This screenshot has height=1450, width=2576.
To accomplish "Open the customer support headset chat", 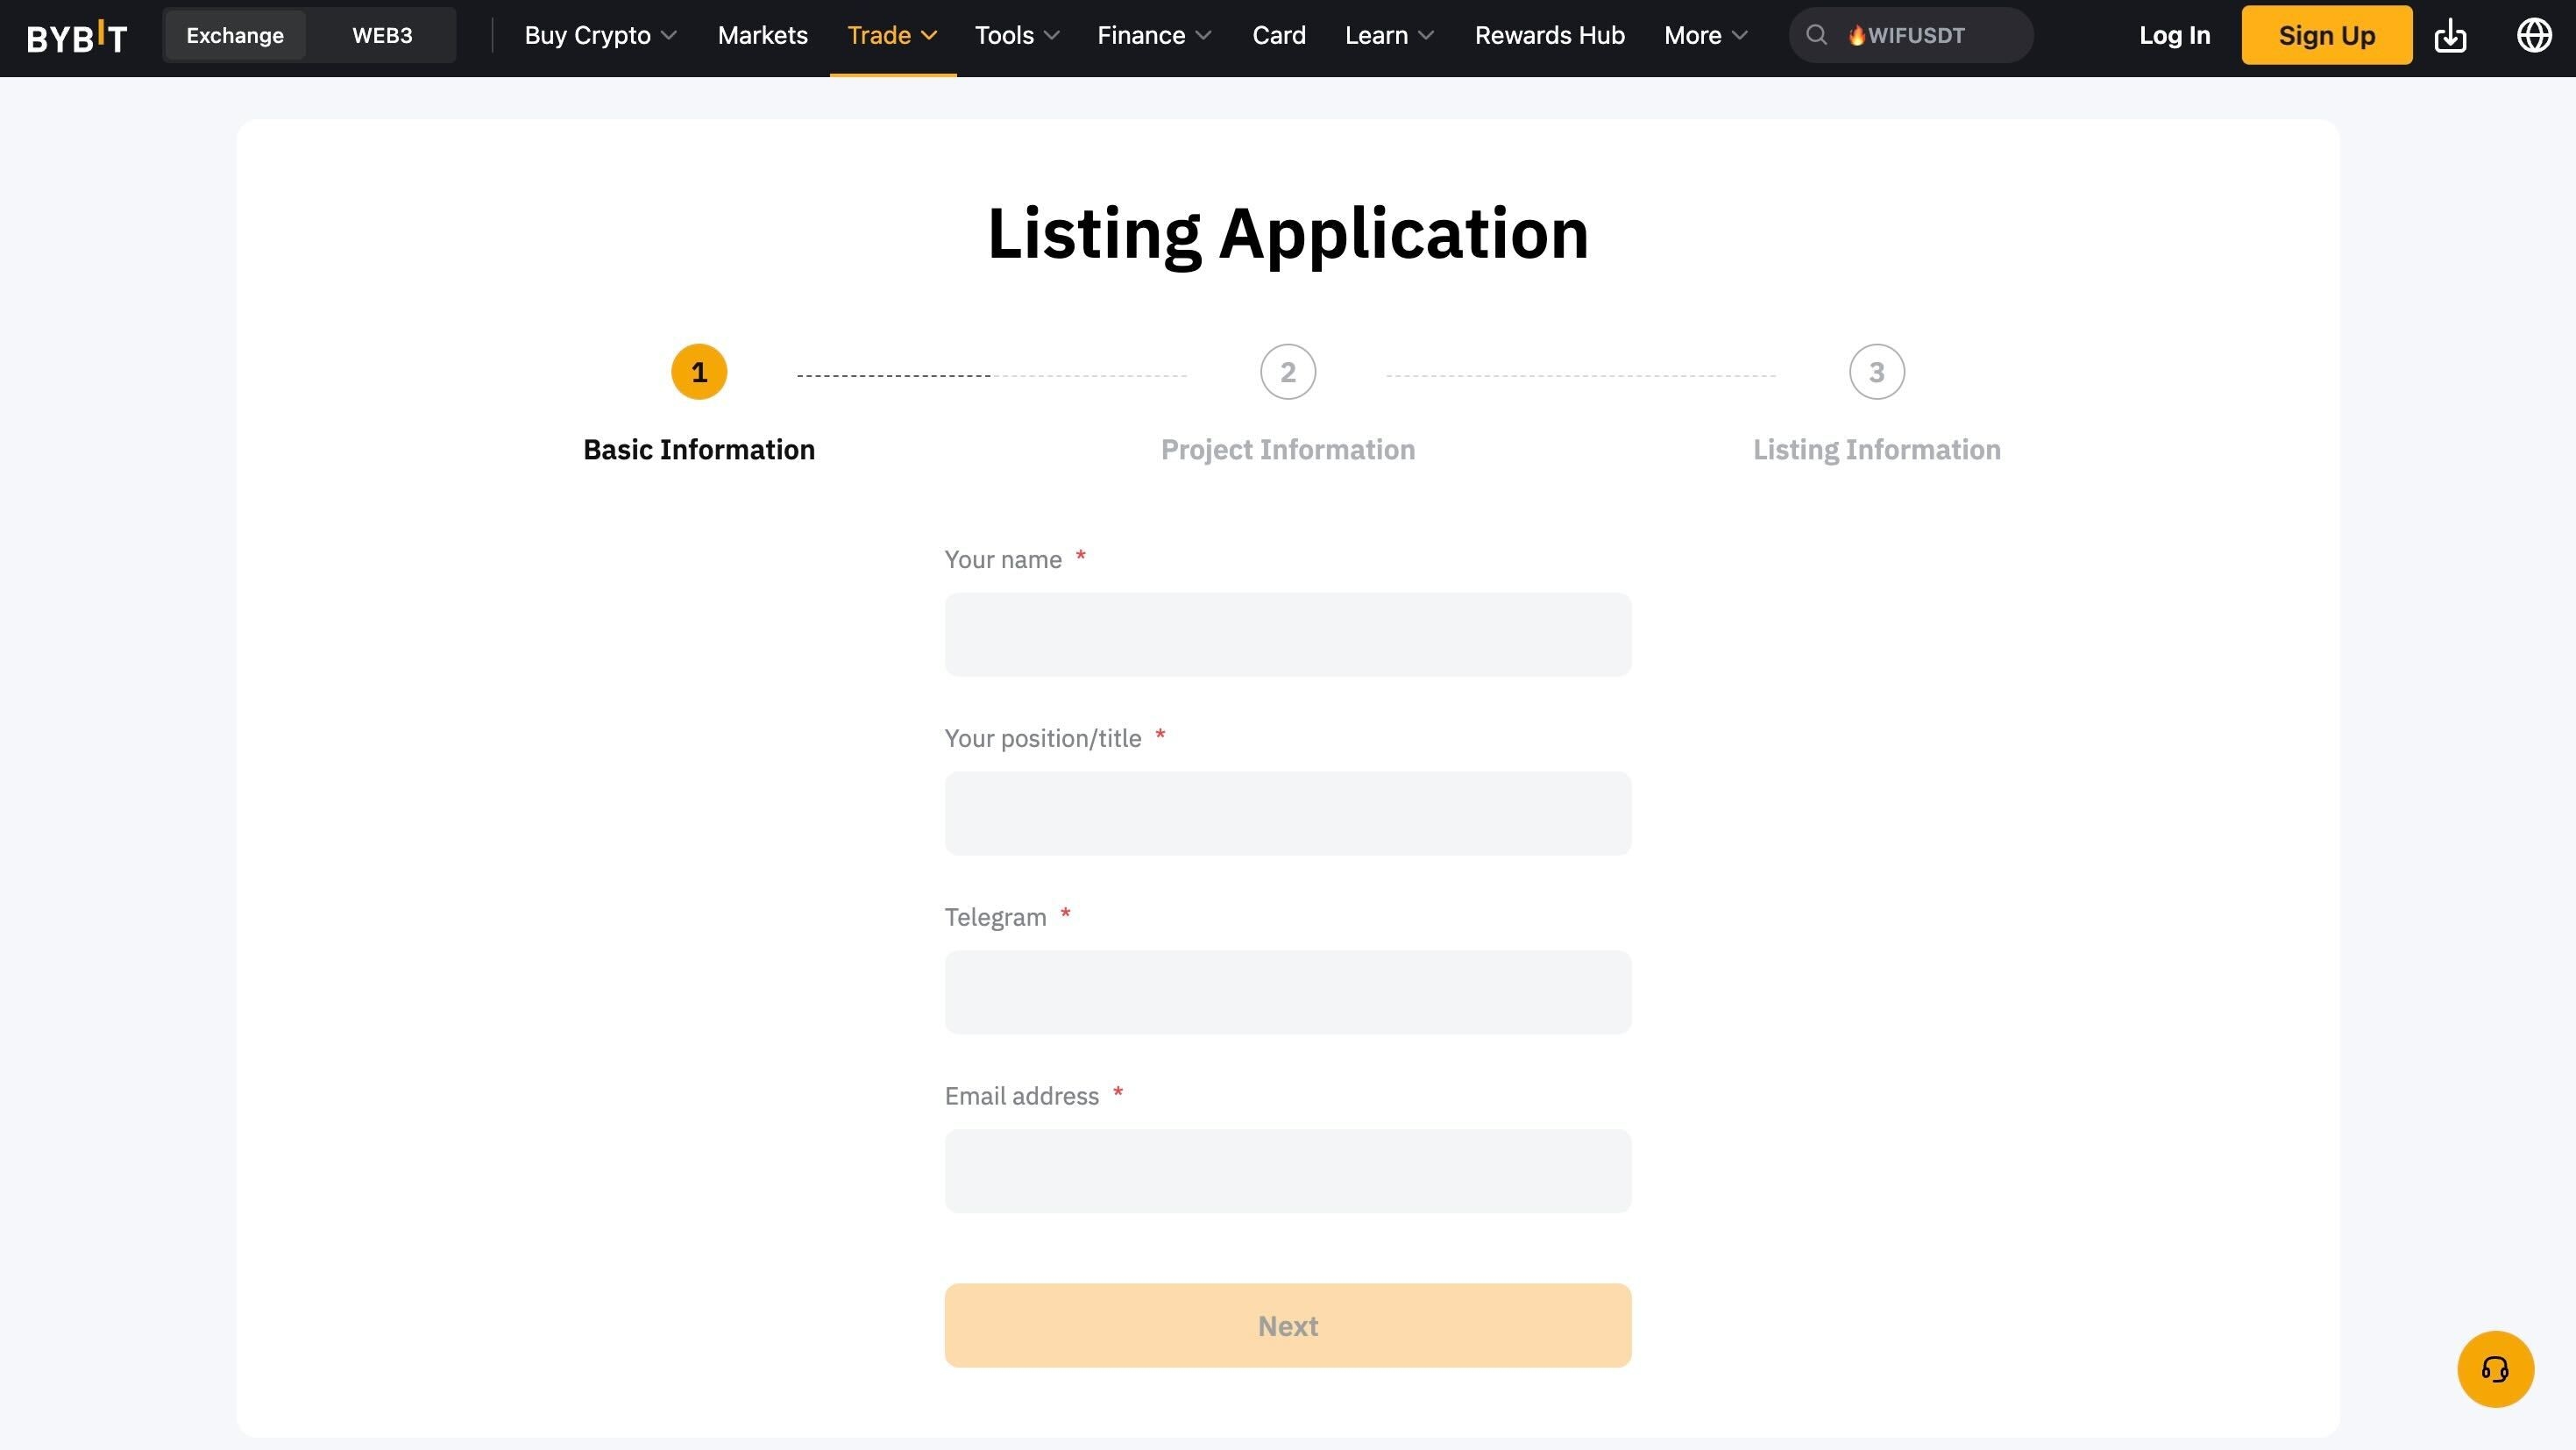I will (x=2495, y=1369).
